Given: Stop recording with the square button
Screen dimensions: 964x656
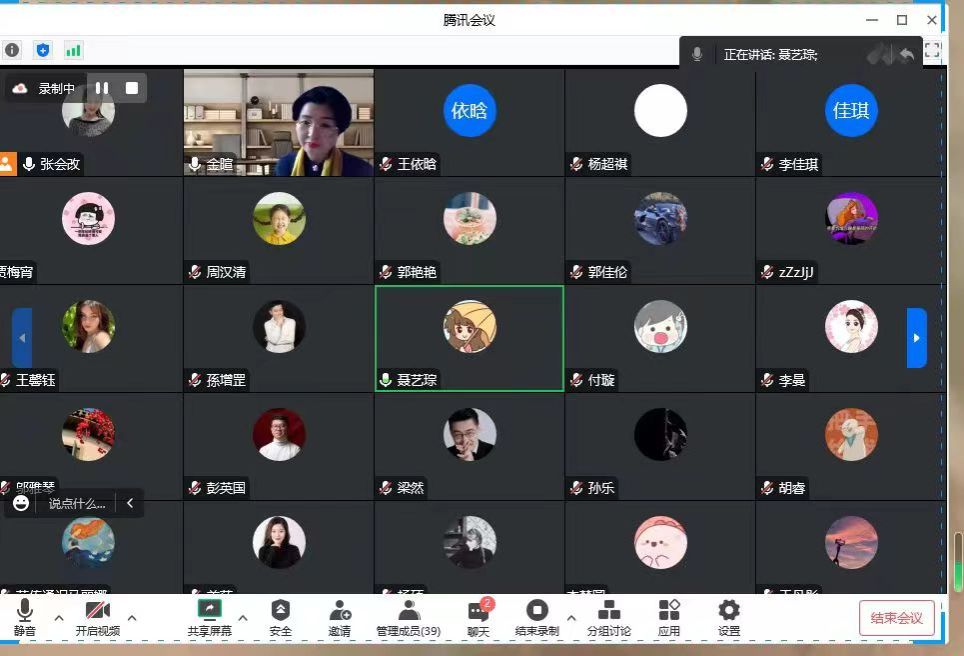Looking at the screenshot, I should pyautogui.click(x=131, y=88).
